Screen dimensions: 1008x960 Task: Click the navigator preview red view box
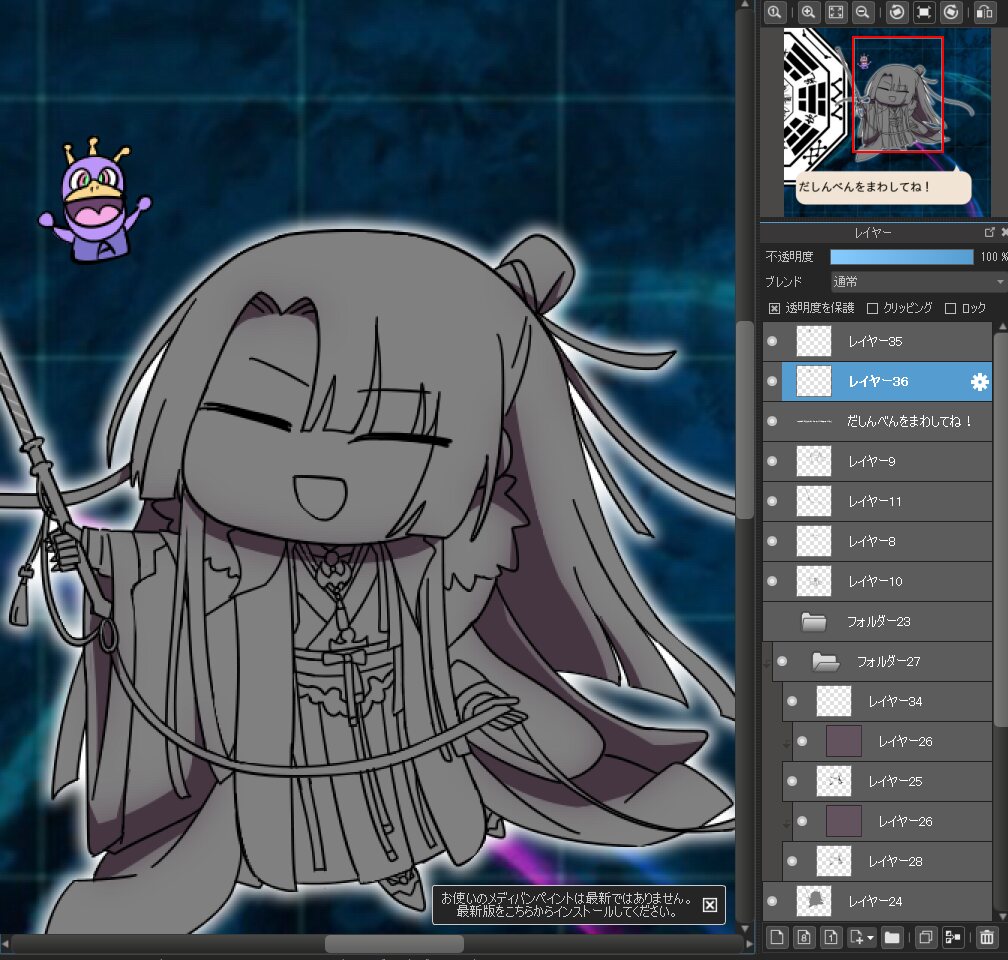point(898,95)
